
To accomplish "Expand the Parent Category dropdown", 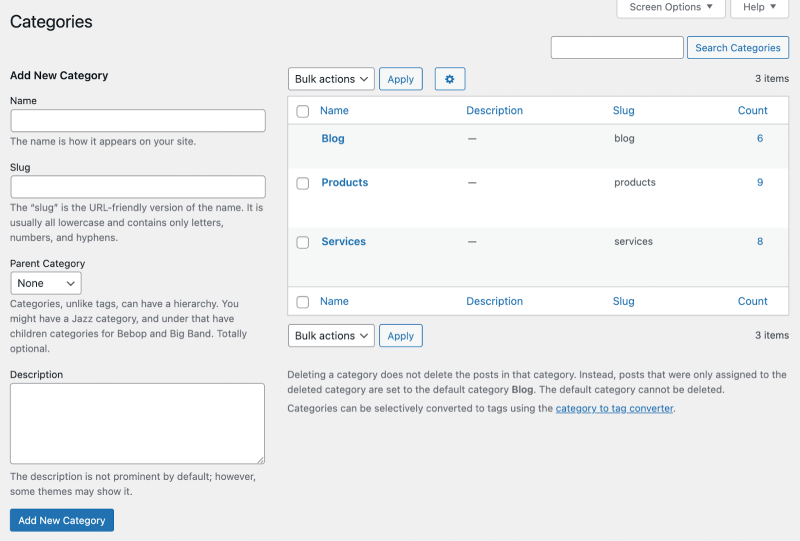I will 46,283.
